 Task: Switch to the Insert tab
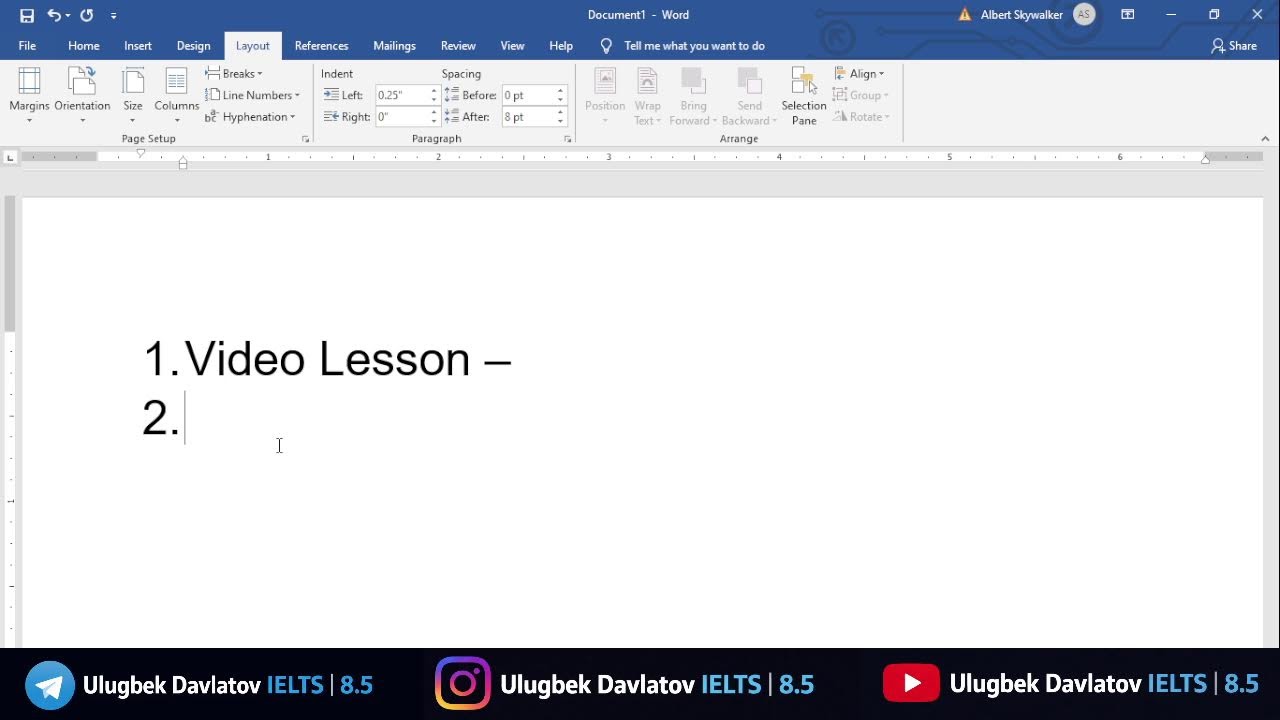coord(138,46)
